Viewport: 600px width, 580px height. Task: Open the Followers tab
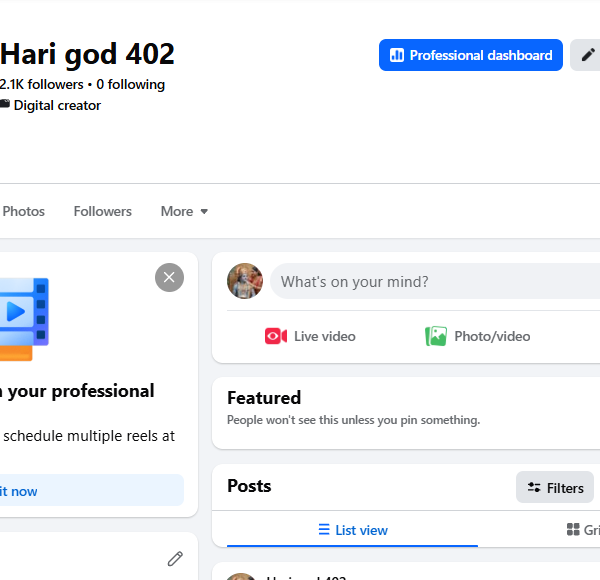[x=103, y=211]
